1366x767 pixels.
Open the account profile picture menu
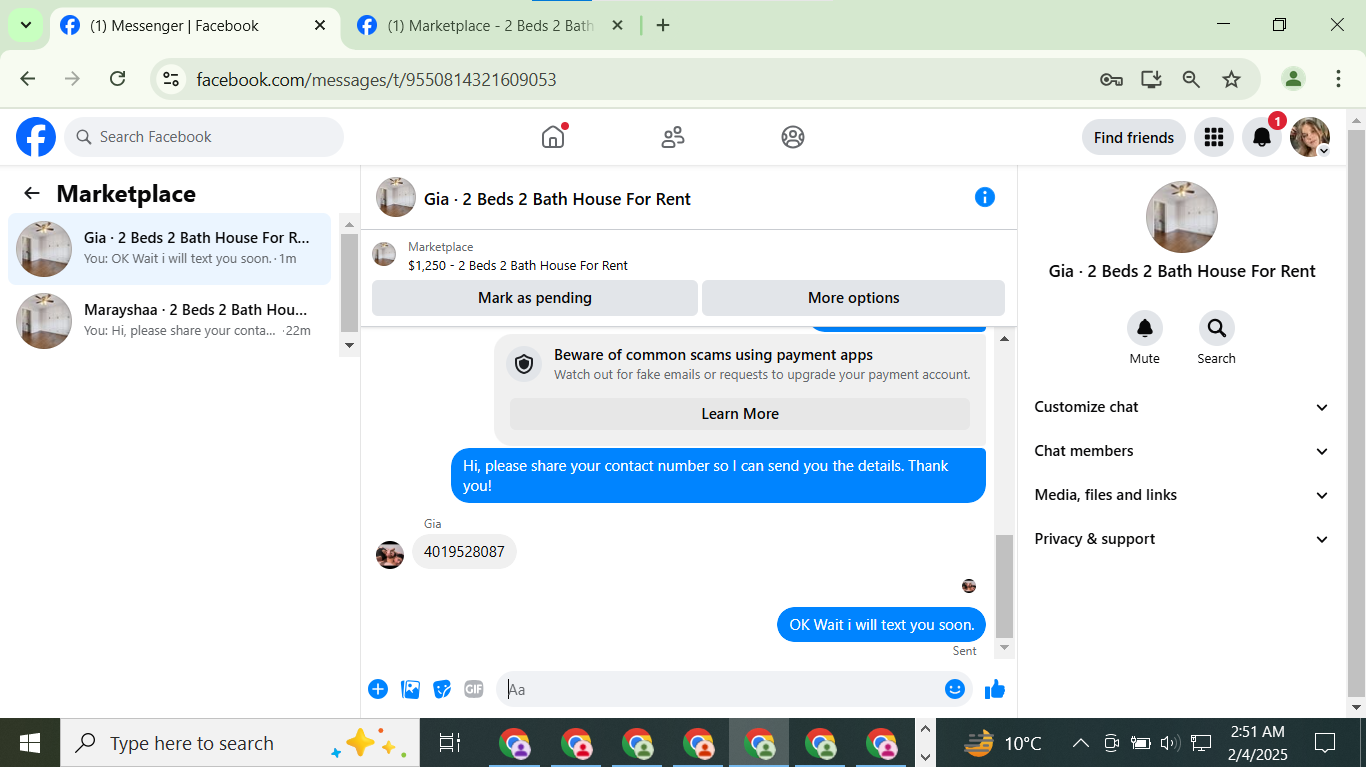pos(1310,137)
